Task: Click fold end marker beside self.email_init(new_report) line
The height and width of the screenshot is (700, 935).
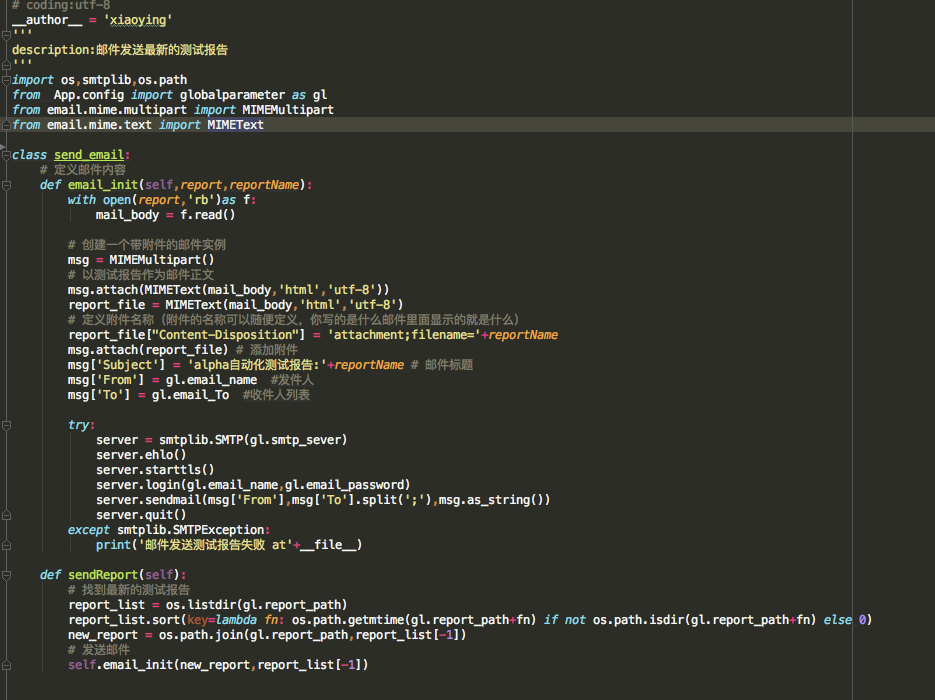Action: pyautogui.click(x=6, y=665)
